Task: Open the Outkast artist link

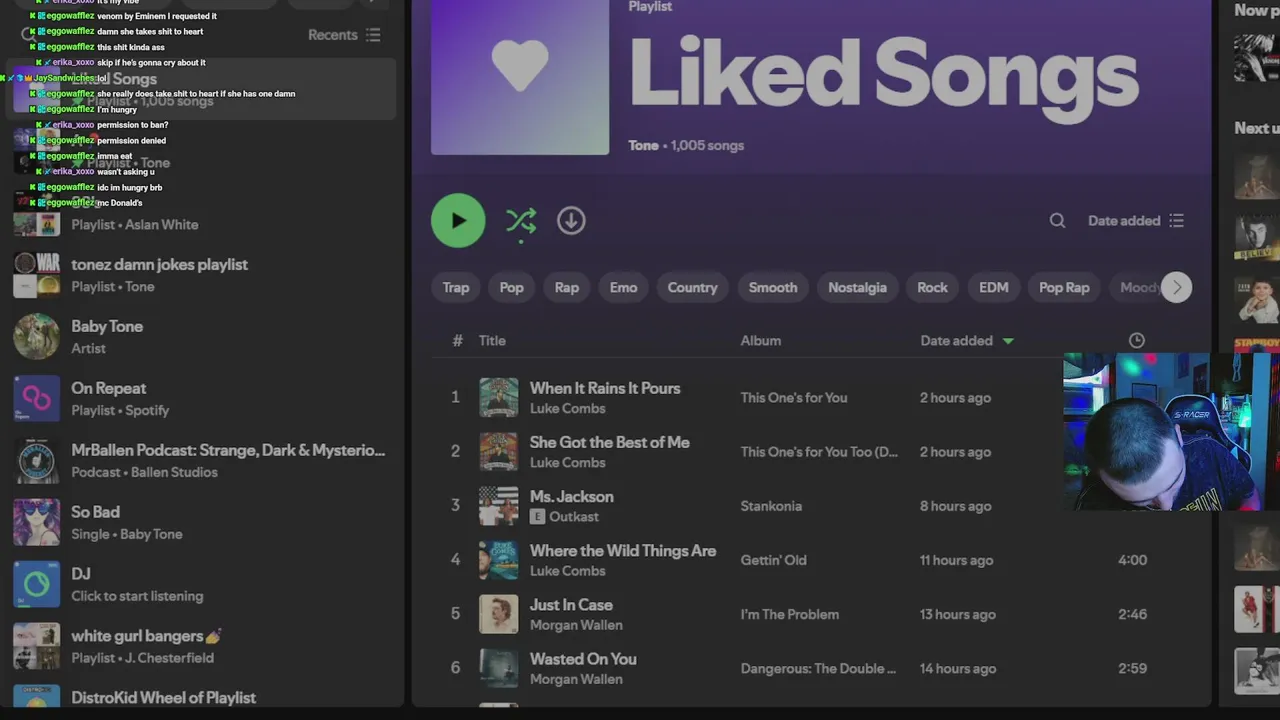Action: click(574, 517)
